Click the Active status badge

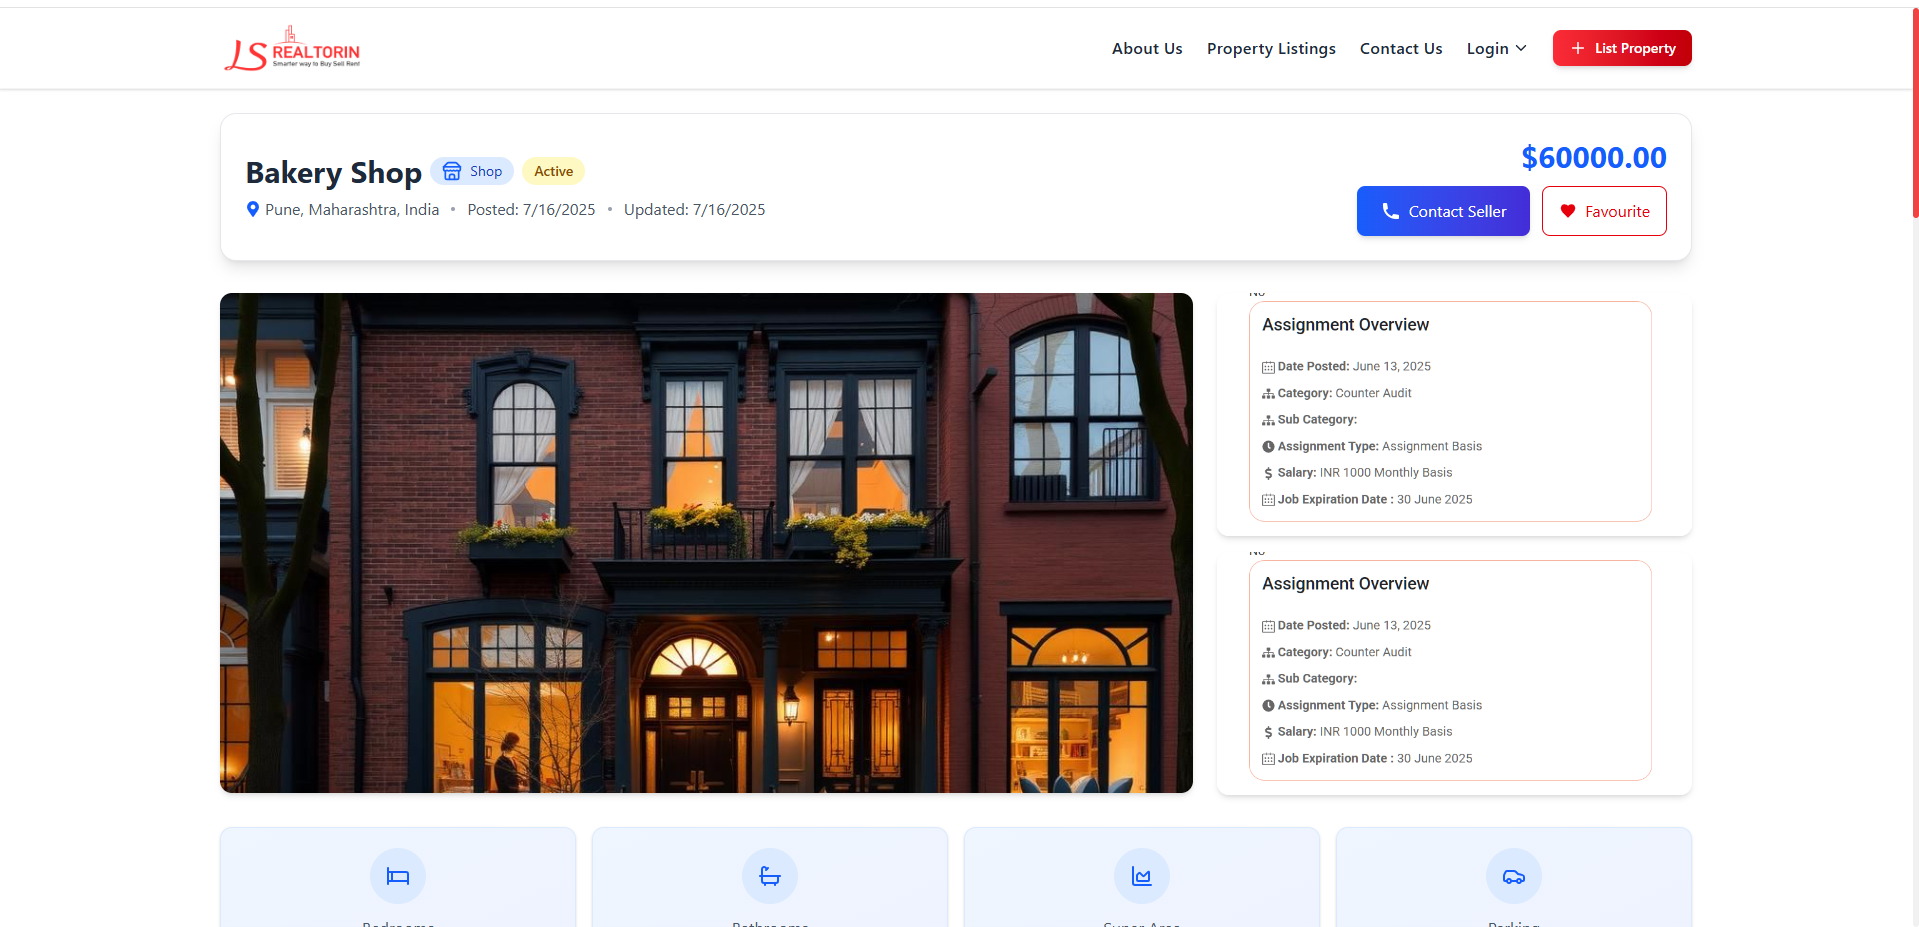click(x=553, y=171)
